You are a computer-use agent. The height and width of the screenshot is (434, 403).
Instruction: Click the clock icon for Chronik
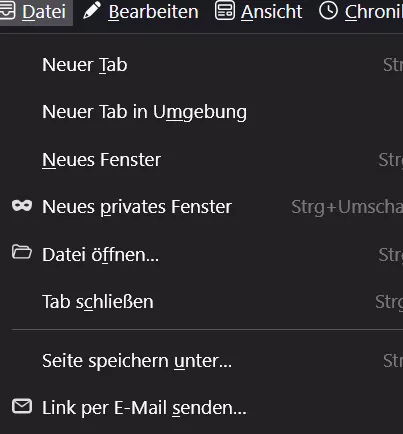[328, 11]
